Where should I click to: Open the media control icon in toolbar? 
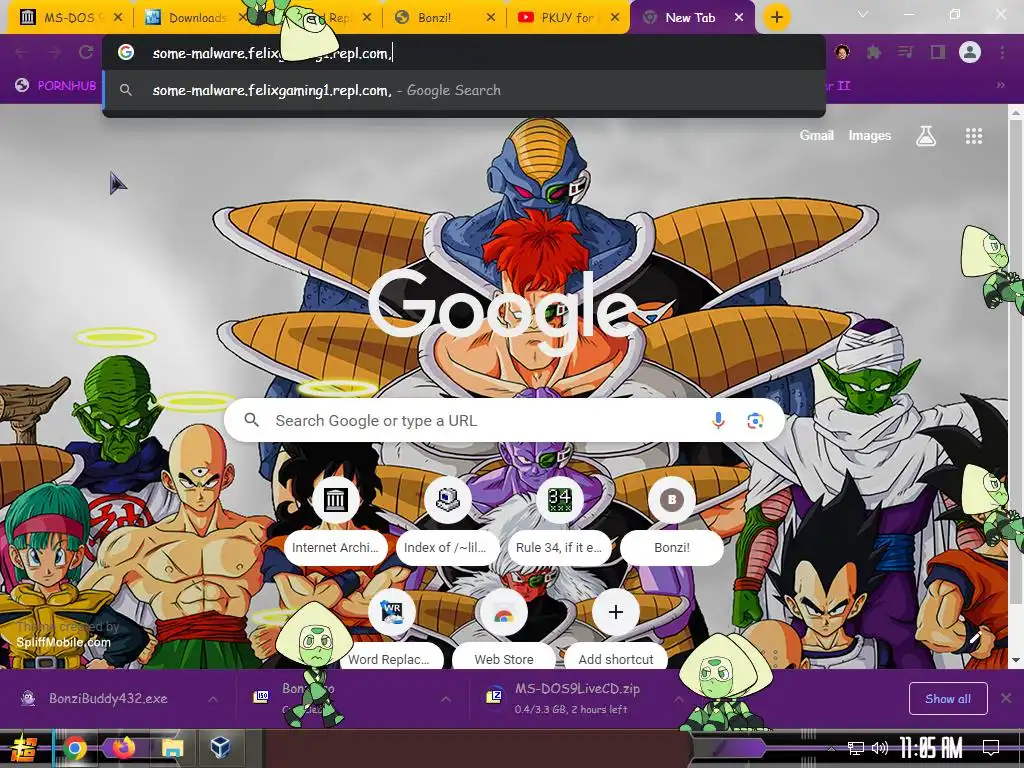[x=906, y=52]
